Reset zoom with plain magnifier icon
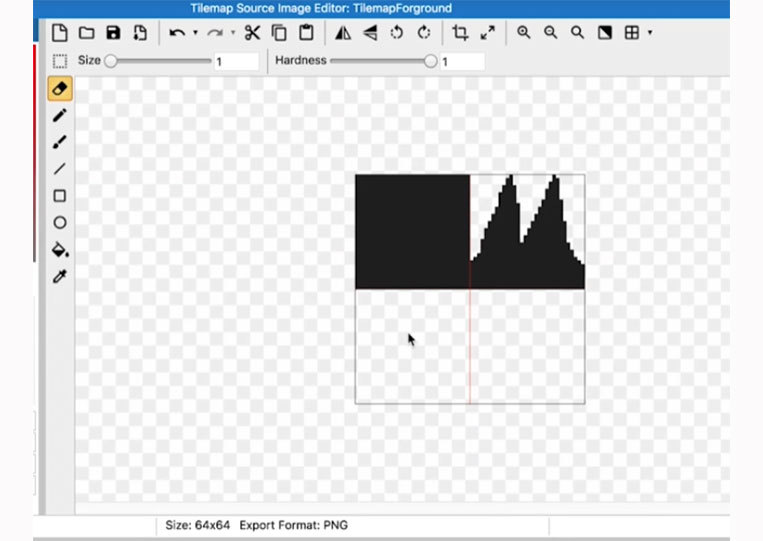This screenshot has width=763, height=541. click(x=578, y=33)
